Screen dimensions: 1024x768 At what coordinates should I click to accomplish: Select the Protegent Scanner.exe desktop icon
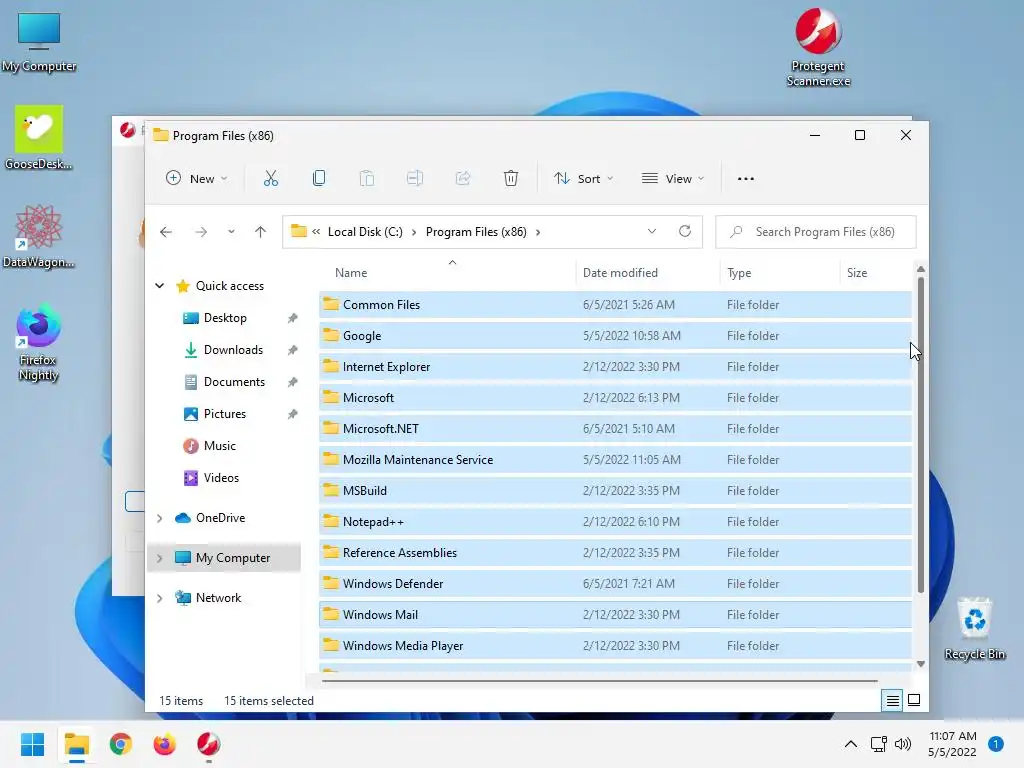point(818,48)
